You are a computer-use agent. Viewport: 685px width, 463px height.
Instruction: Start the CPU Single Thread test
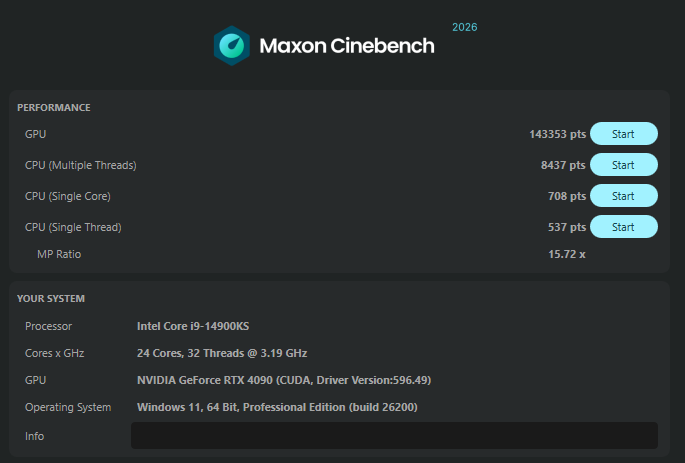(623, 227)
